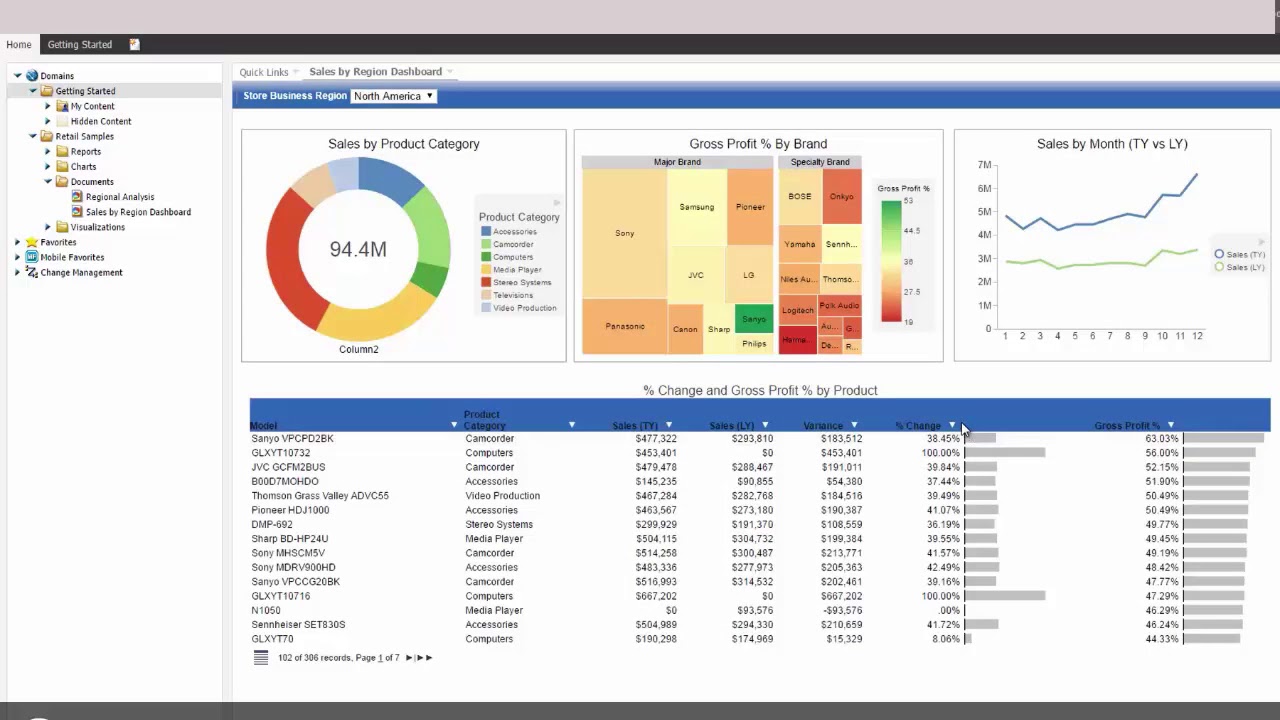The height and width of the screenshot is (720, 1280).
Task: Collapse the Sales by Month legend arrow
Action: pyautogui.click(x=1262, y=242)
